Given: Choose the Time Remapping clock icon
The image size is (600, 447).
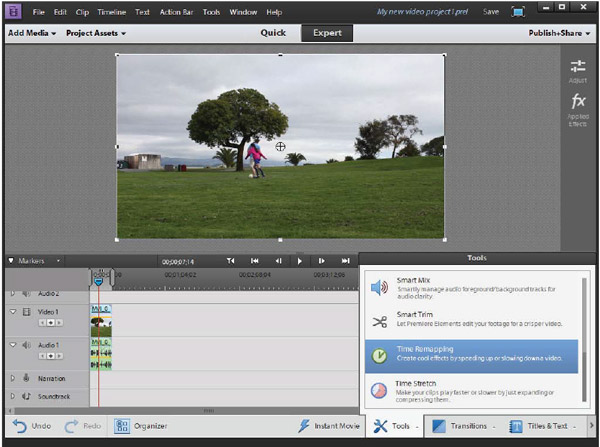Looking at the screenshot, I should tap(379, 356).
